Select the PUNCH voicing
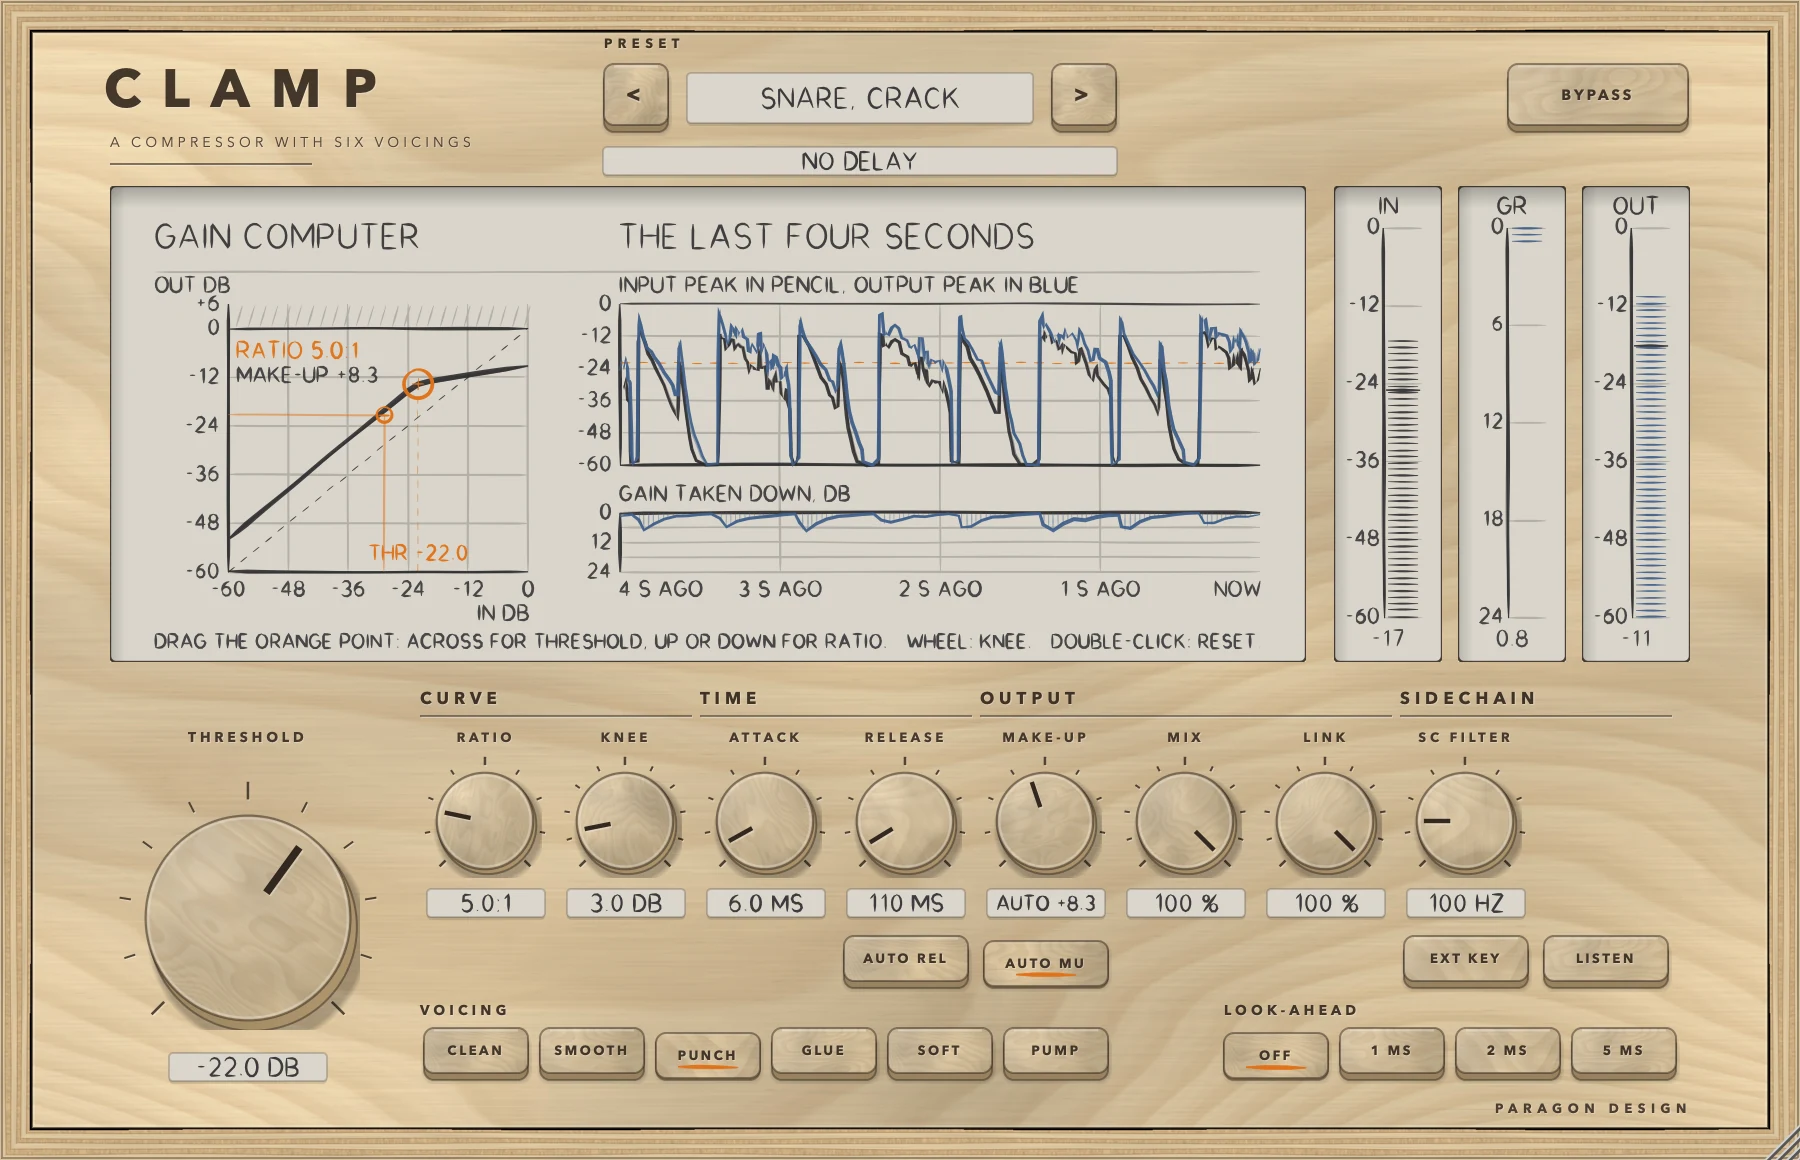1800x1160 pixels. coord(707,1055)
